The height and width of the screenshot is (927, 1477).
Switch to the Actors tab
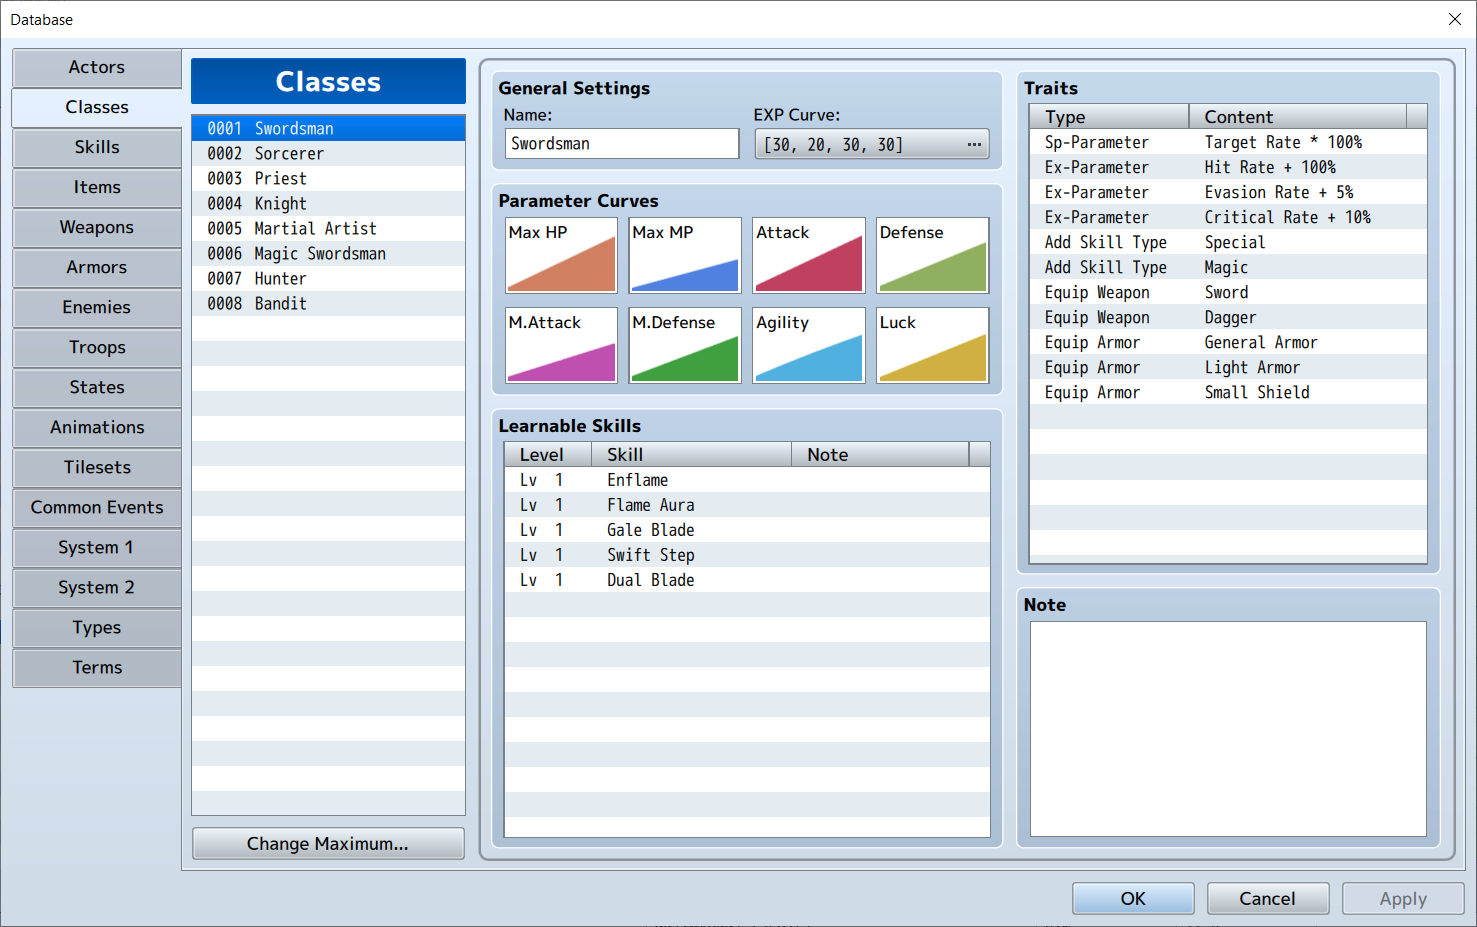point(96,67)
